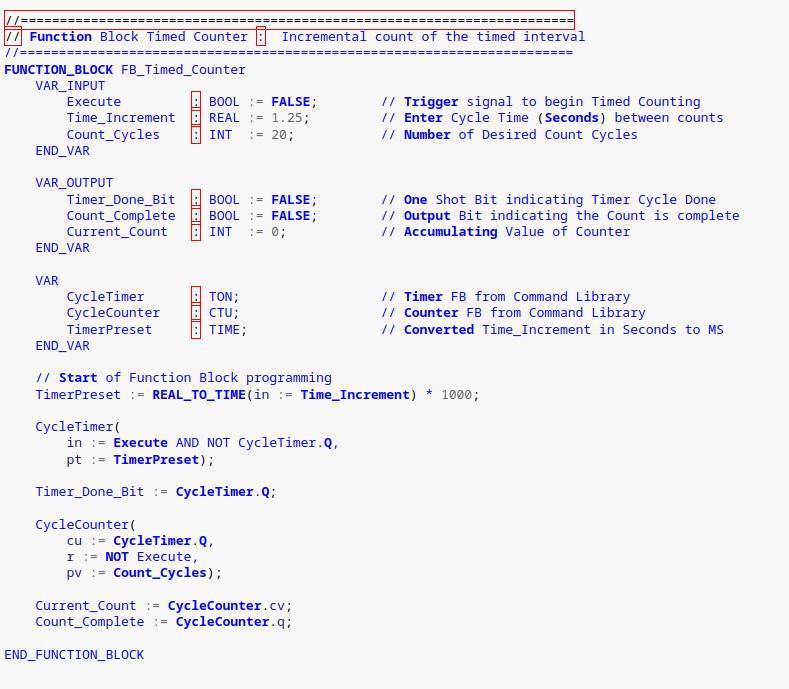Image resolution: width=789 pixels, height=689 pixels.
Task: Click the 'CycleCounter(' call line
Action: [x=86, y=525]
